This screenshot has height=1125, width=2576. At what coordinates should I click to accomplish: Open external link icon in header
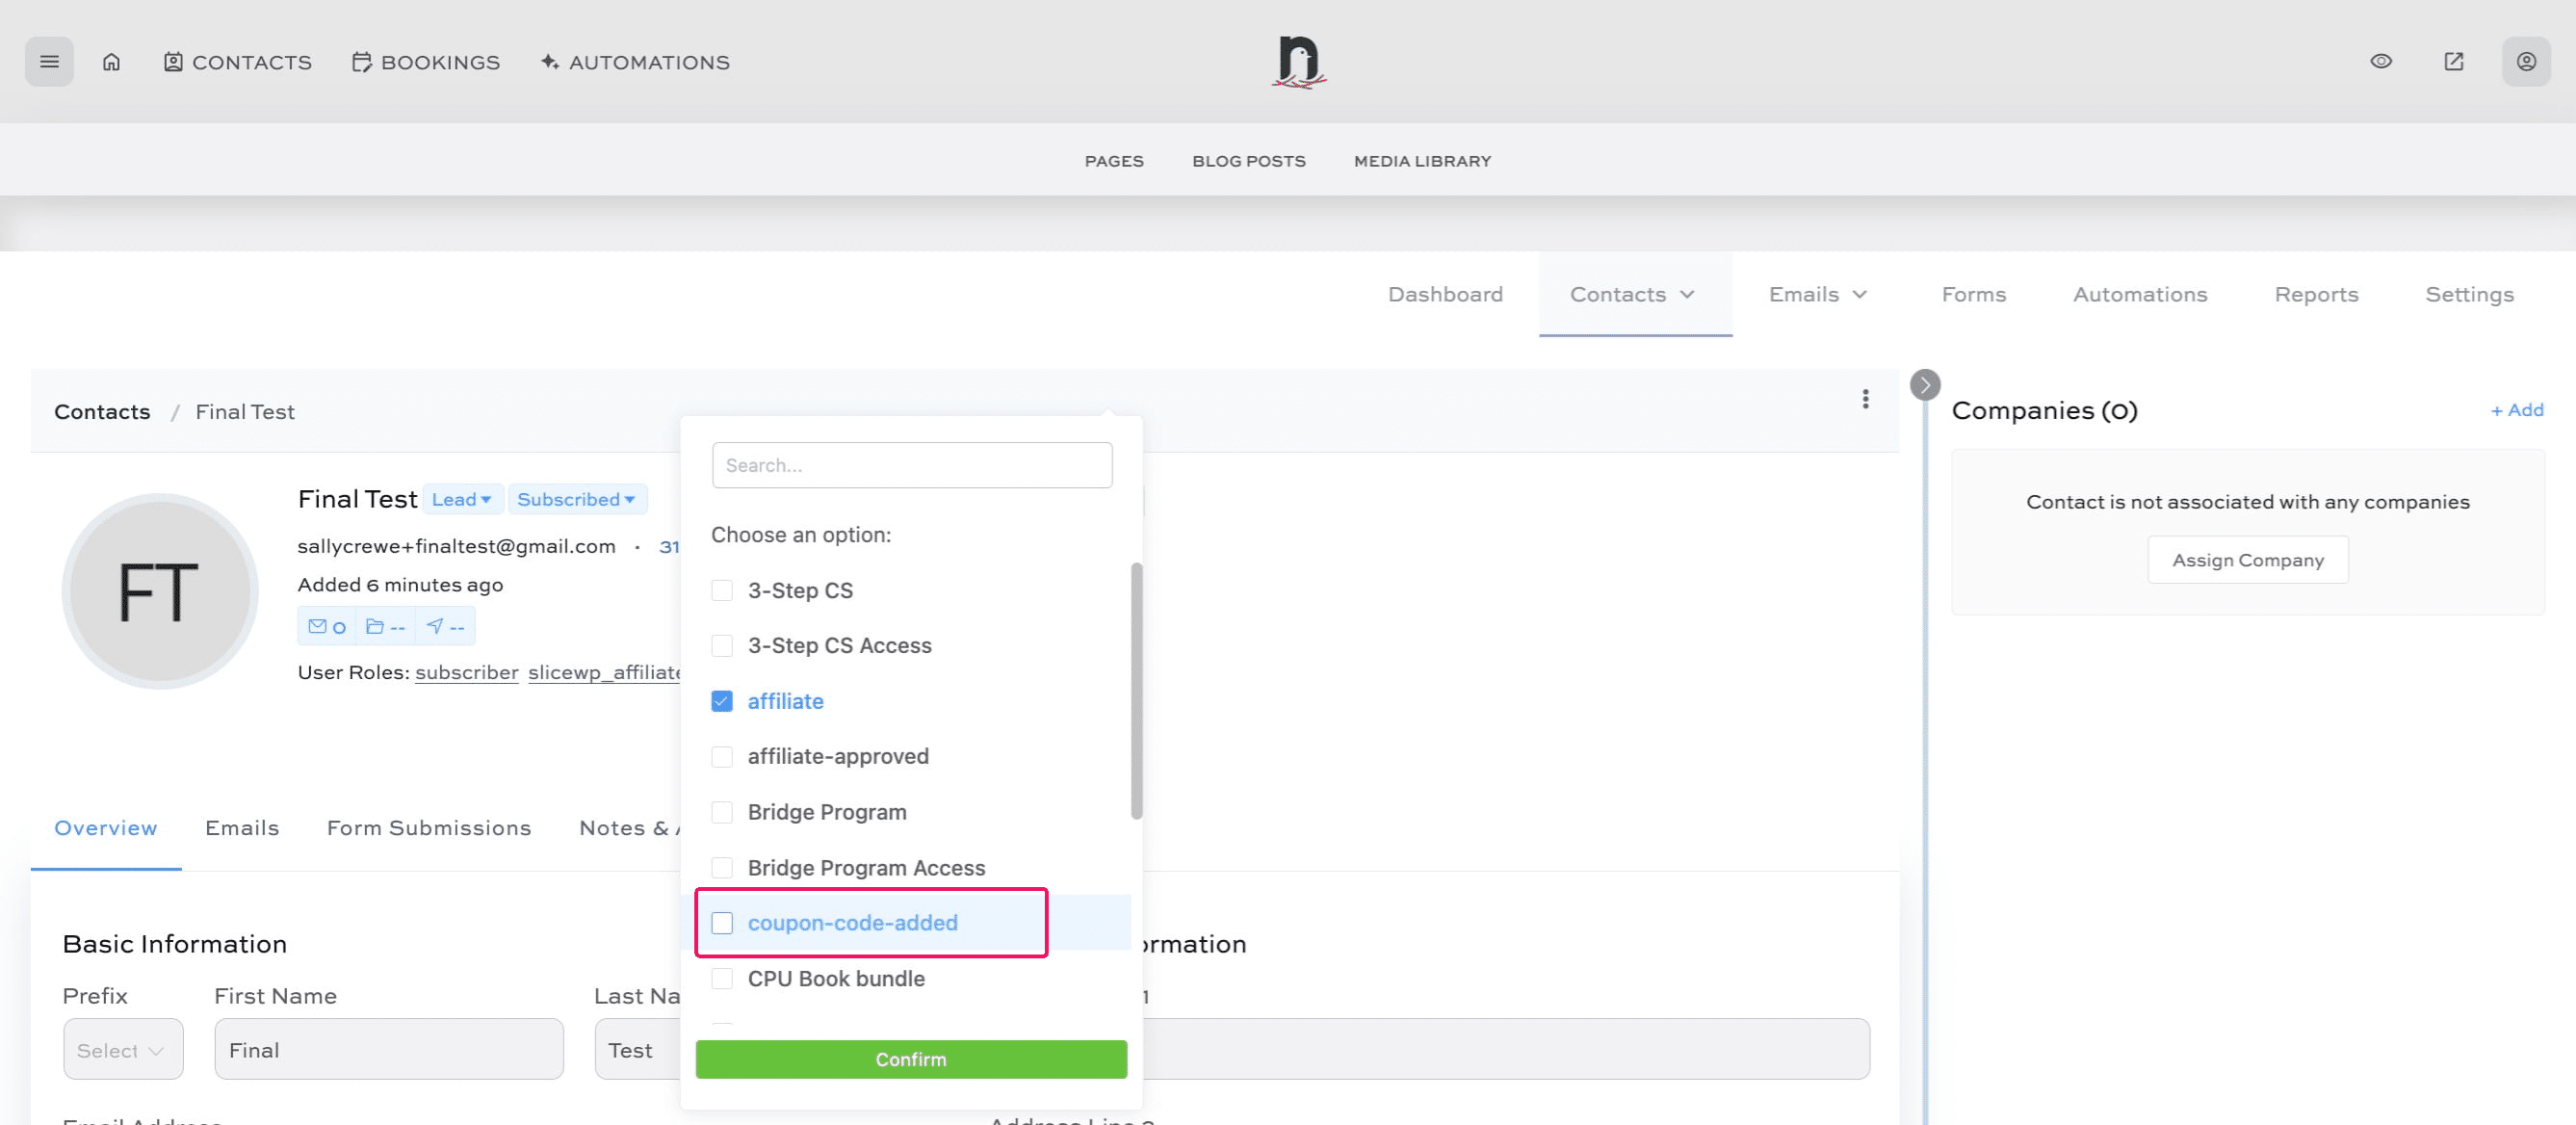(x=2453, y=62)
